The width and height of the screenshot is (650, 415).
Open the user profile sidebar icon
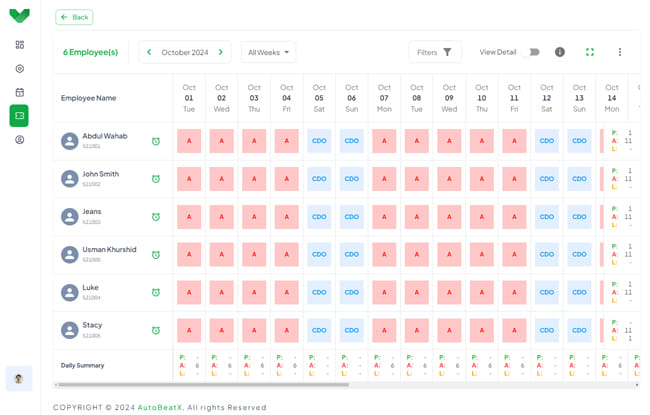[x=19, y=140]
